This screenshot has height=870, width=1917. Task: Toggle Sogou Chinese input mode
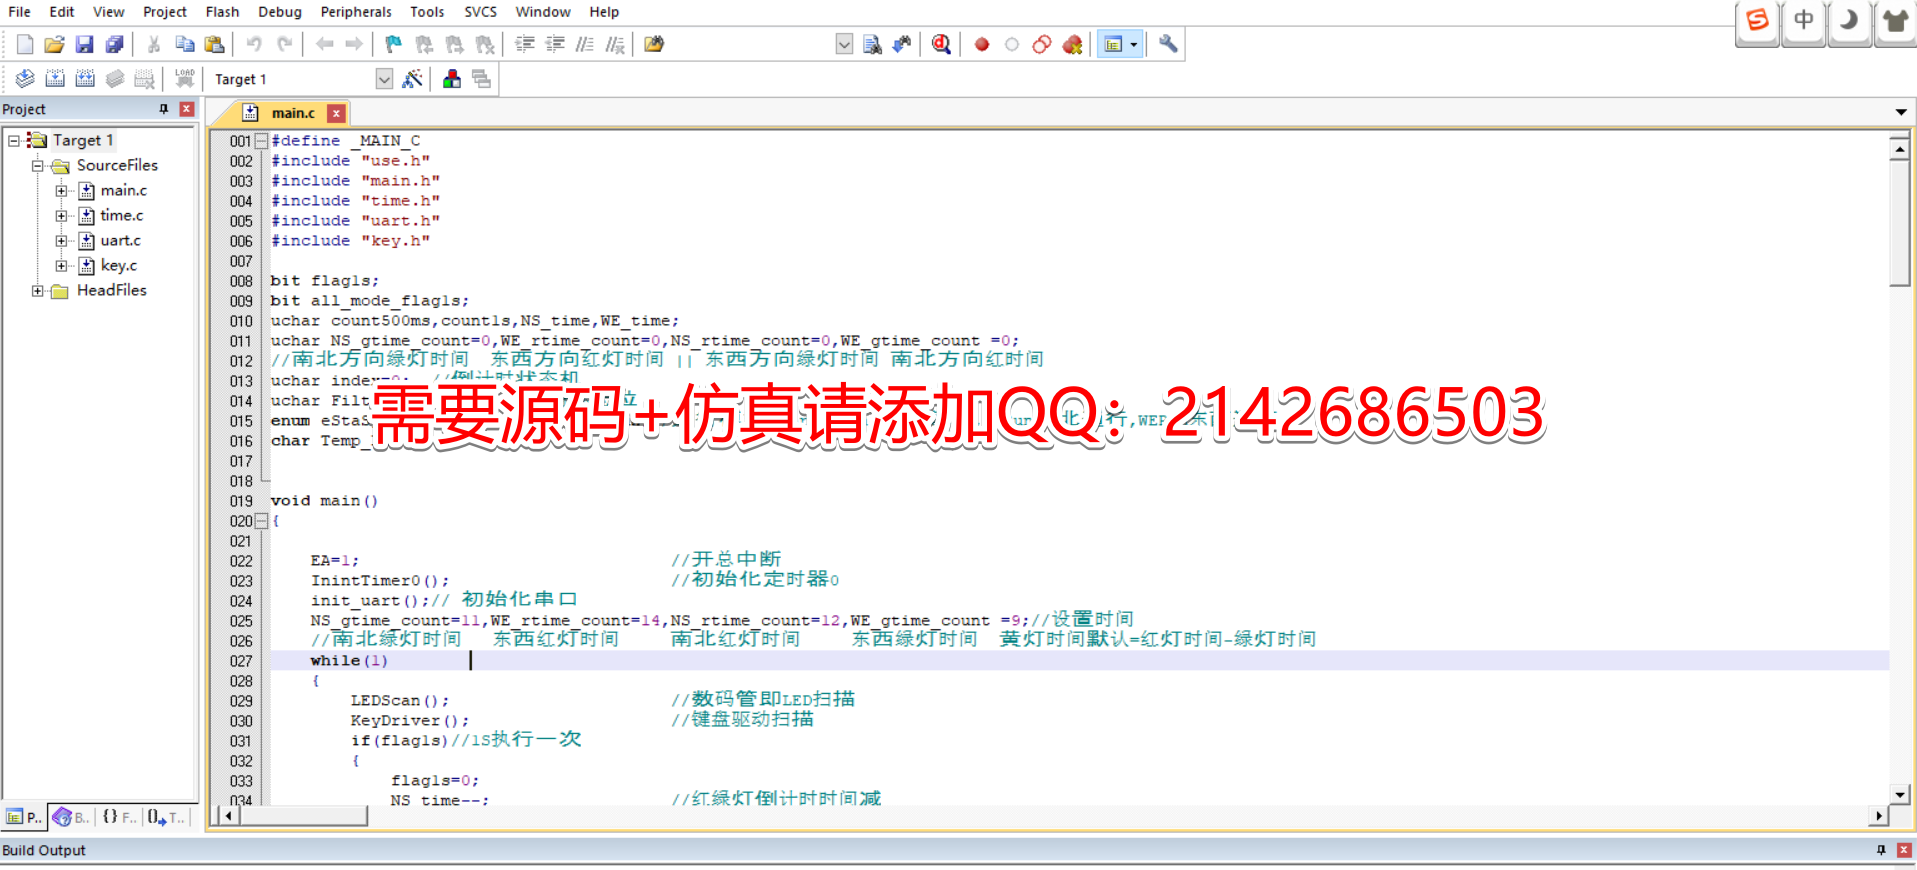(1803, 21)
